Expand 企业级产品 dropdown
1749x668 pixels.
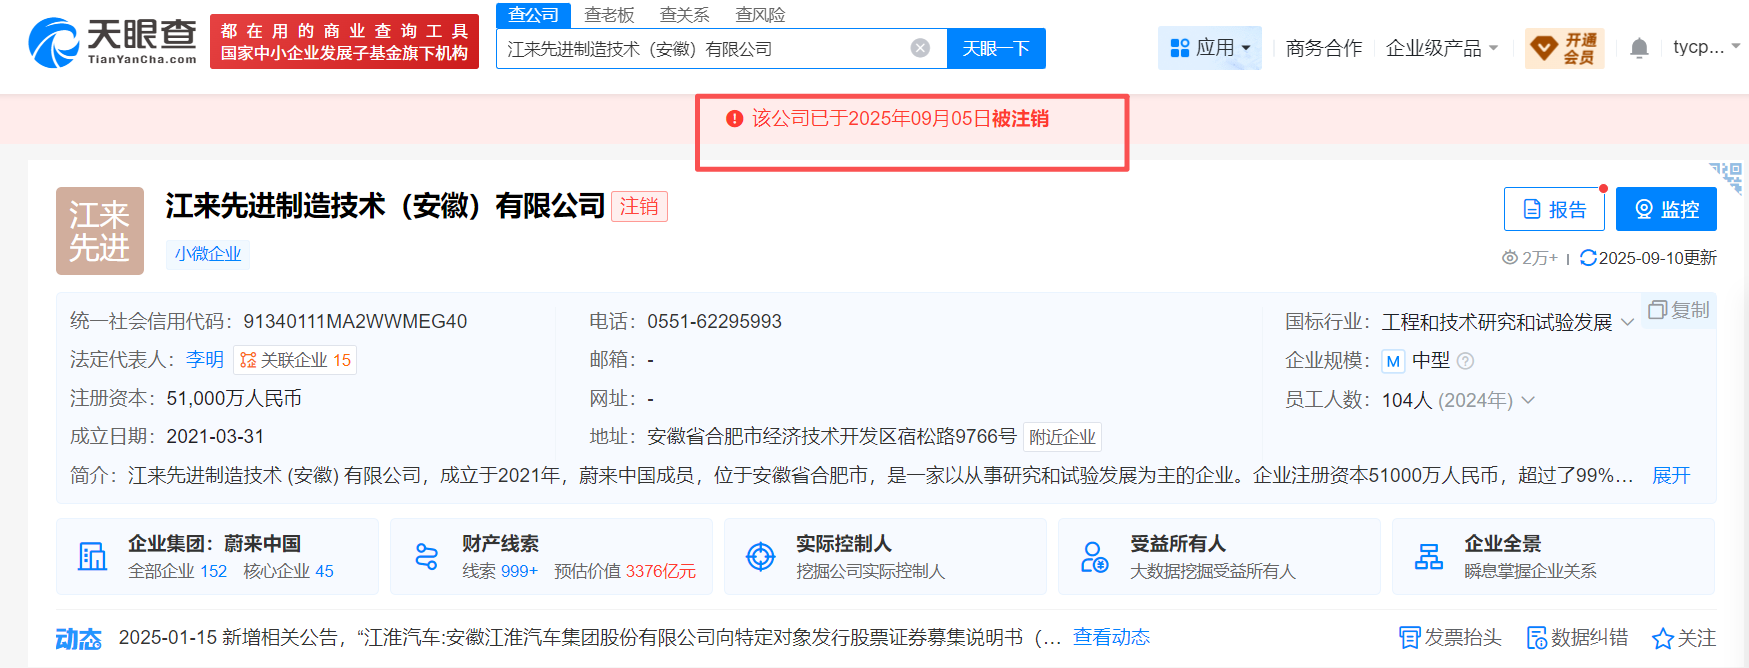coord(1442,48)
